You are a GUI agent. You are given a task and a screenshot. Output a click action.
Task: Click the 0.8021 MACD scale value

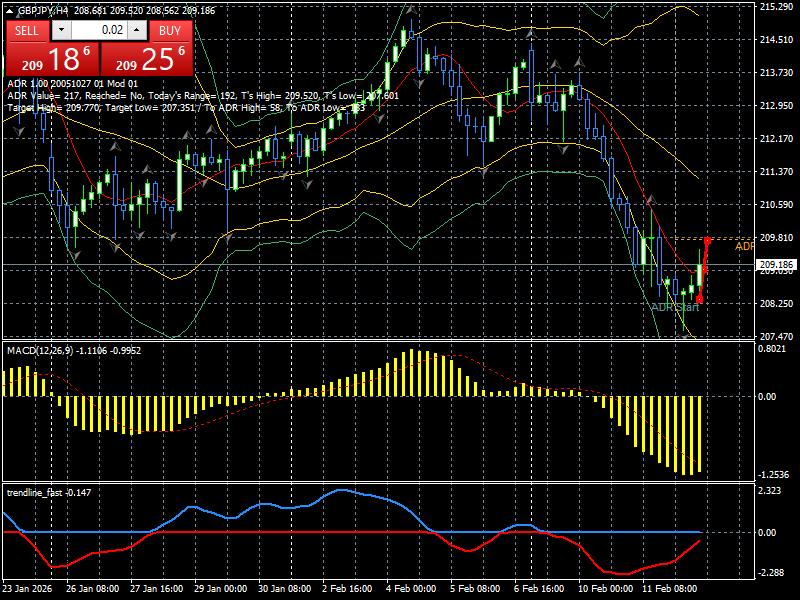[x=771, y=349]
